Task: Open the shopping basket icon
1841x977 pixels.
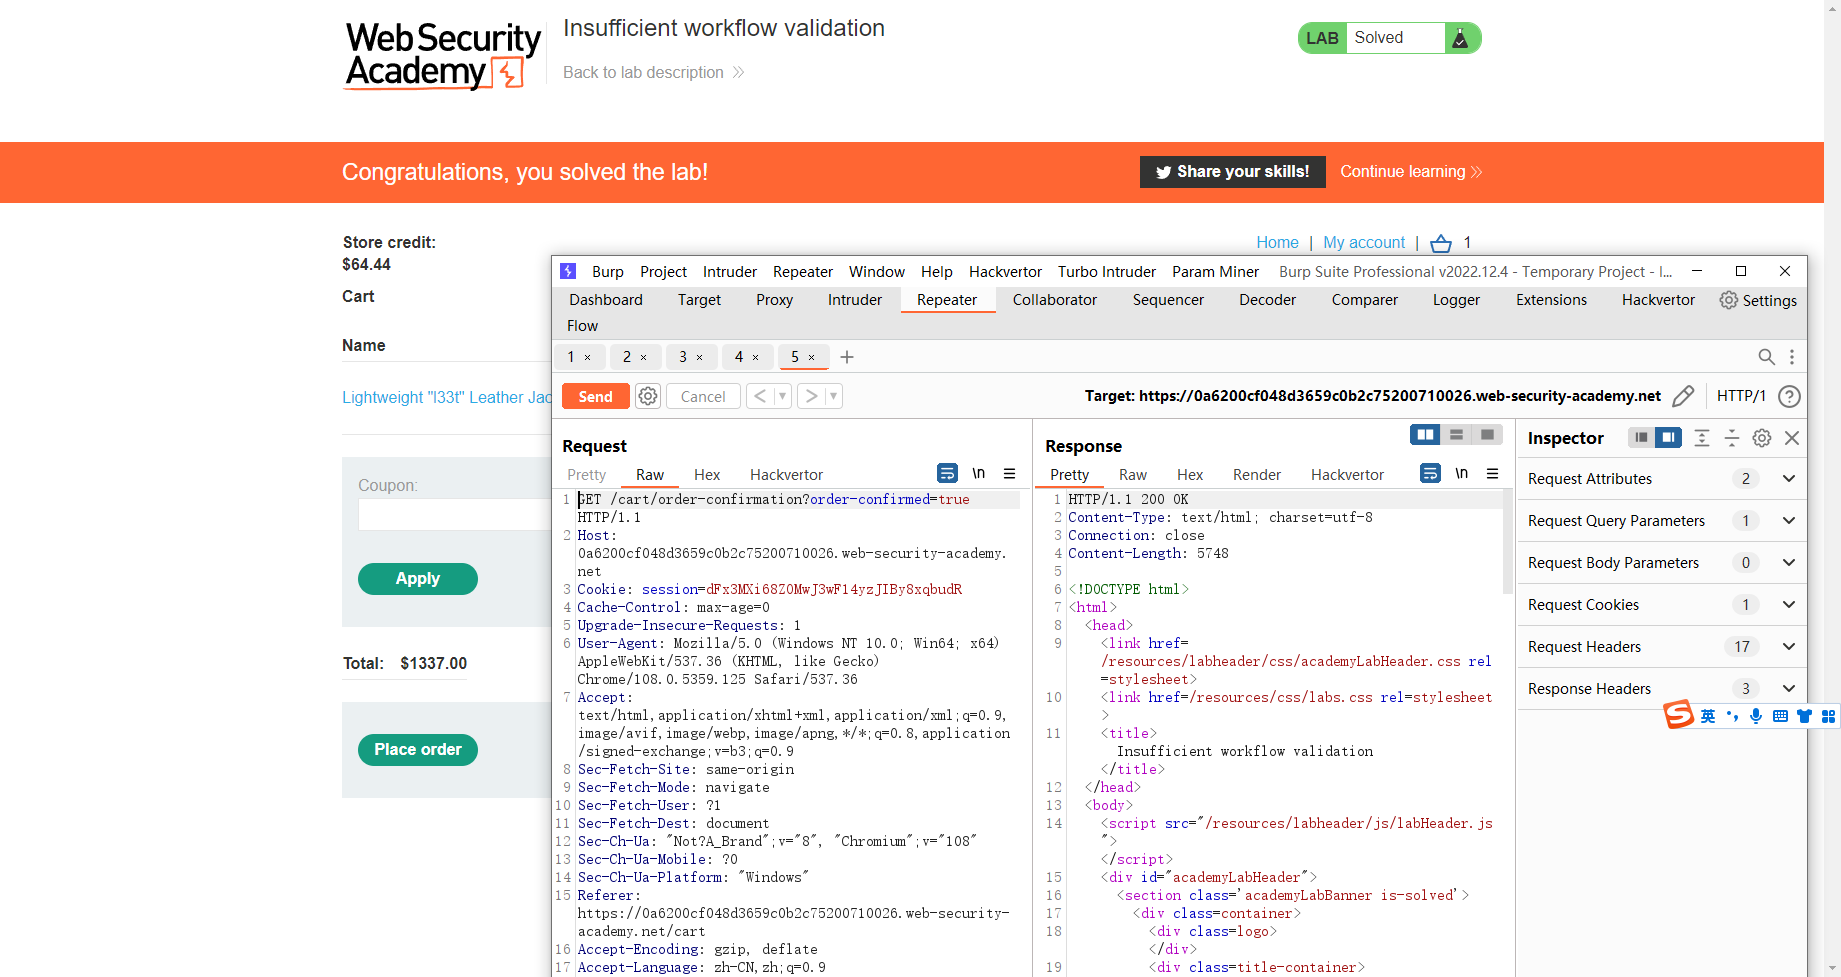Action: [x=1440, y=243]
